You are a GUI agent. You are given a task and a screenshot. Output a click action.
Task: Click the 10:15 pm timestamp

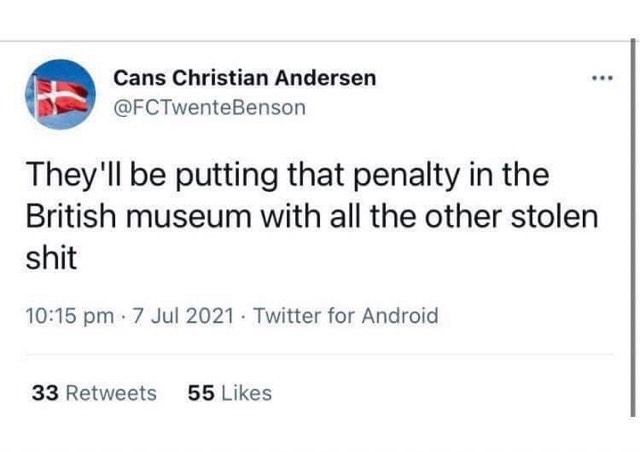[x=70, y=316]
